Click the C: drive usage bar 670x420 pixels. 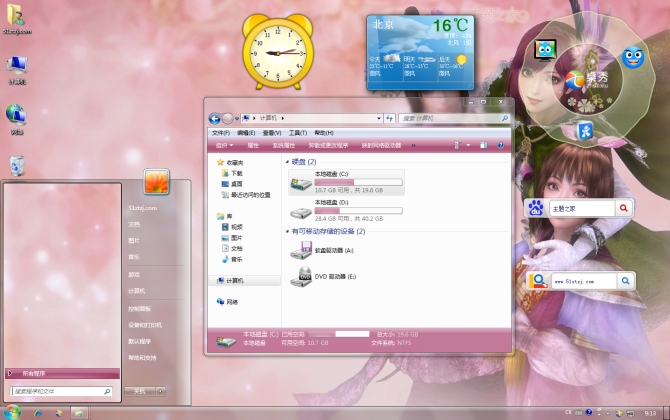coord(358,182)
